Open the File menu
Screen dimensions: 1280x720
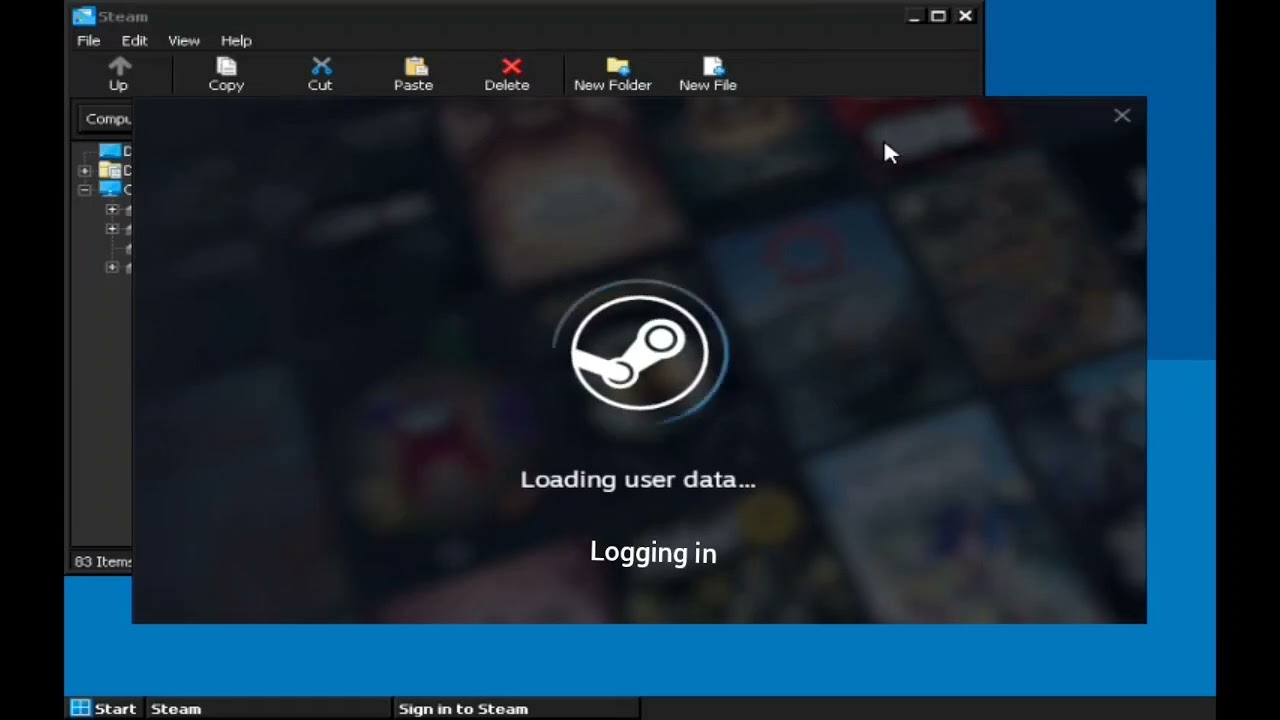89,41
